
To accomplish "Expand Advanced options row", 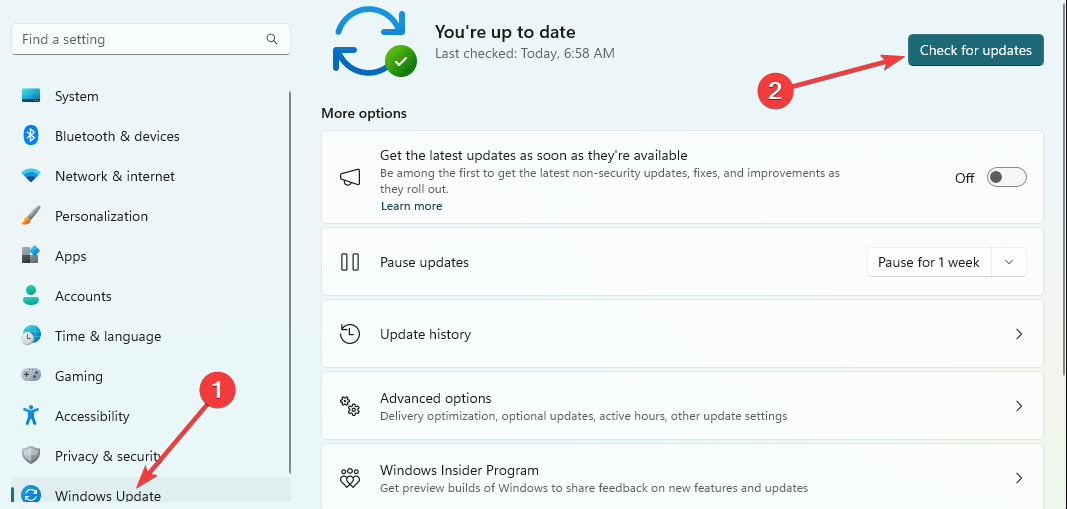I will 682,406.
